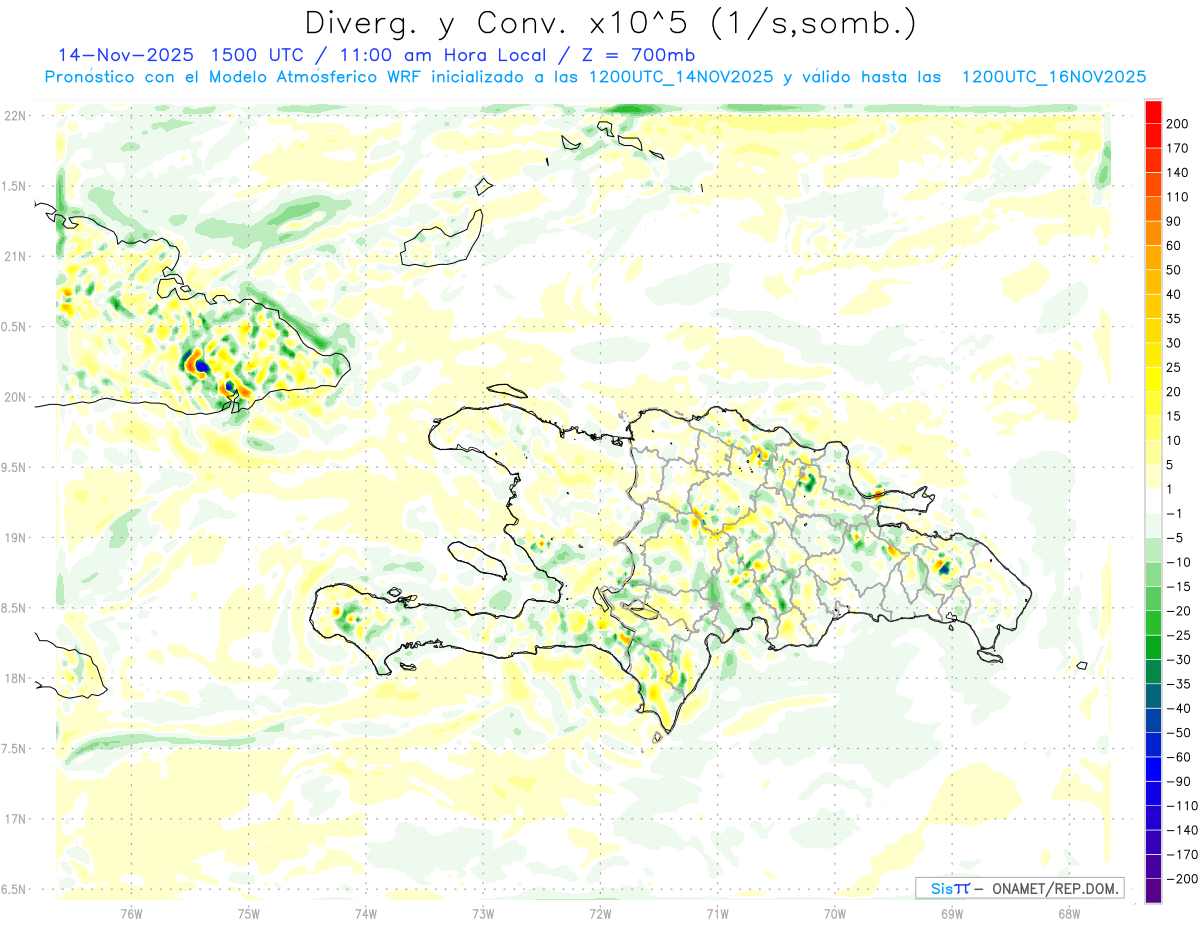Click the bright red top segment of the colorbar
1200x927 pixels.
tap(1154, 111)
